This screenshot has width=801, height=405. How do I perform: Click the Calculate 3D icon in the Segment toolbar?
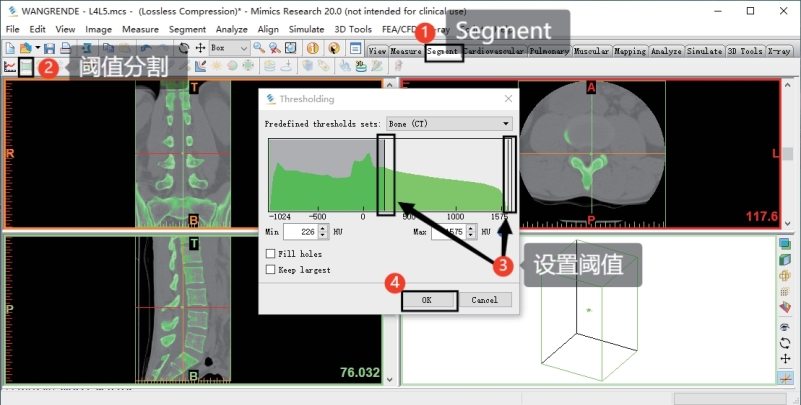point(308,66)
